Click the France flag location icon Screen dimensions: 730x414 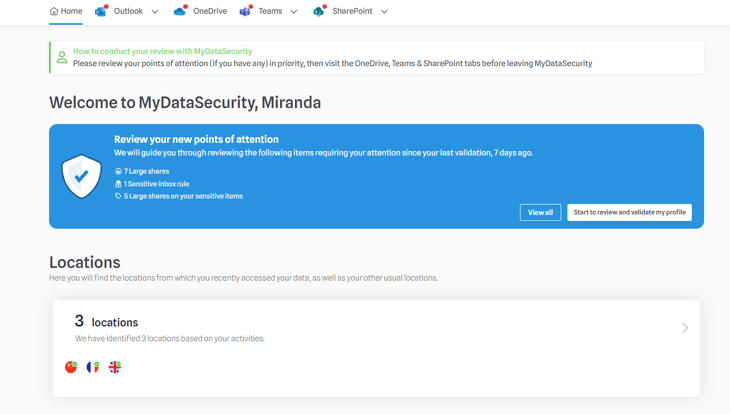(x=93, y=367)
